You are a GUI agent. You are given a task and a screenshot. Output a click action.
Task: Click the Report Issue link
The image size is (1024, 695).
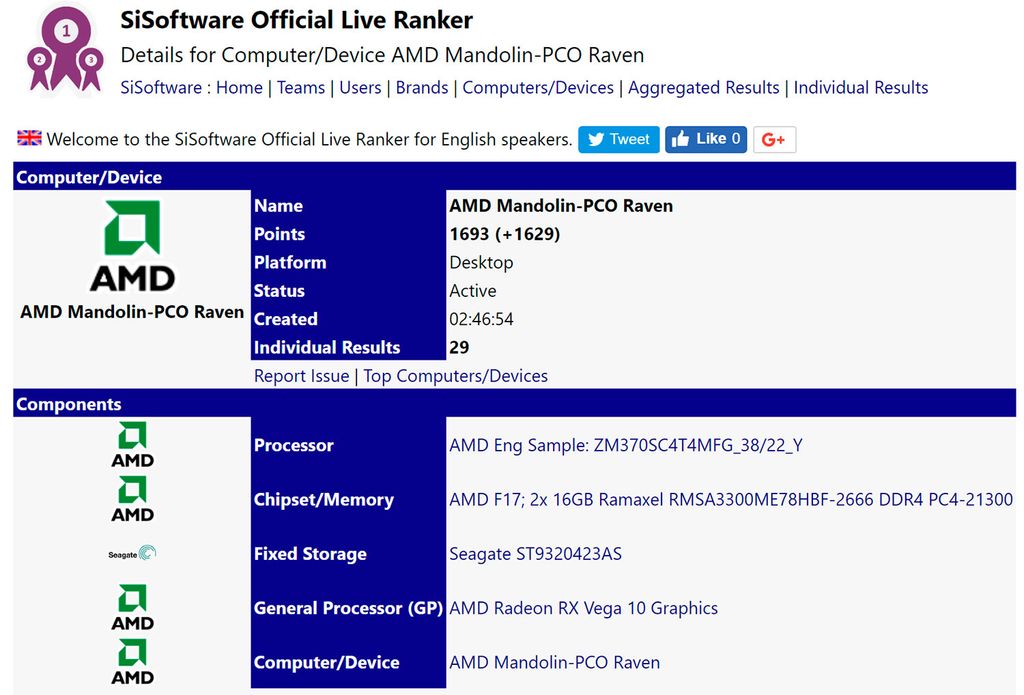tap(301, 375)
